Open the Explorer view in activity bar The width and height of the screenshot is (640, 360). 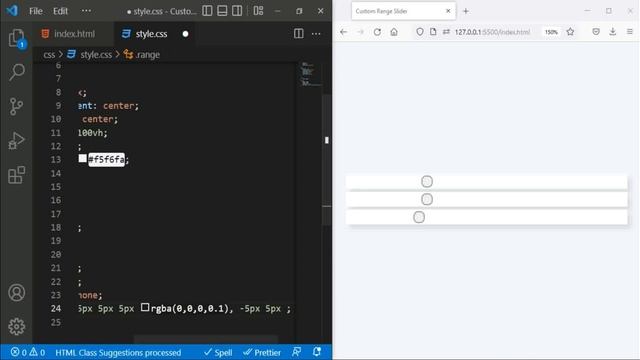[16, 38]
